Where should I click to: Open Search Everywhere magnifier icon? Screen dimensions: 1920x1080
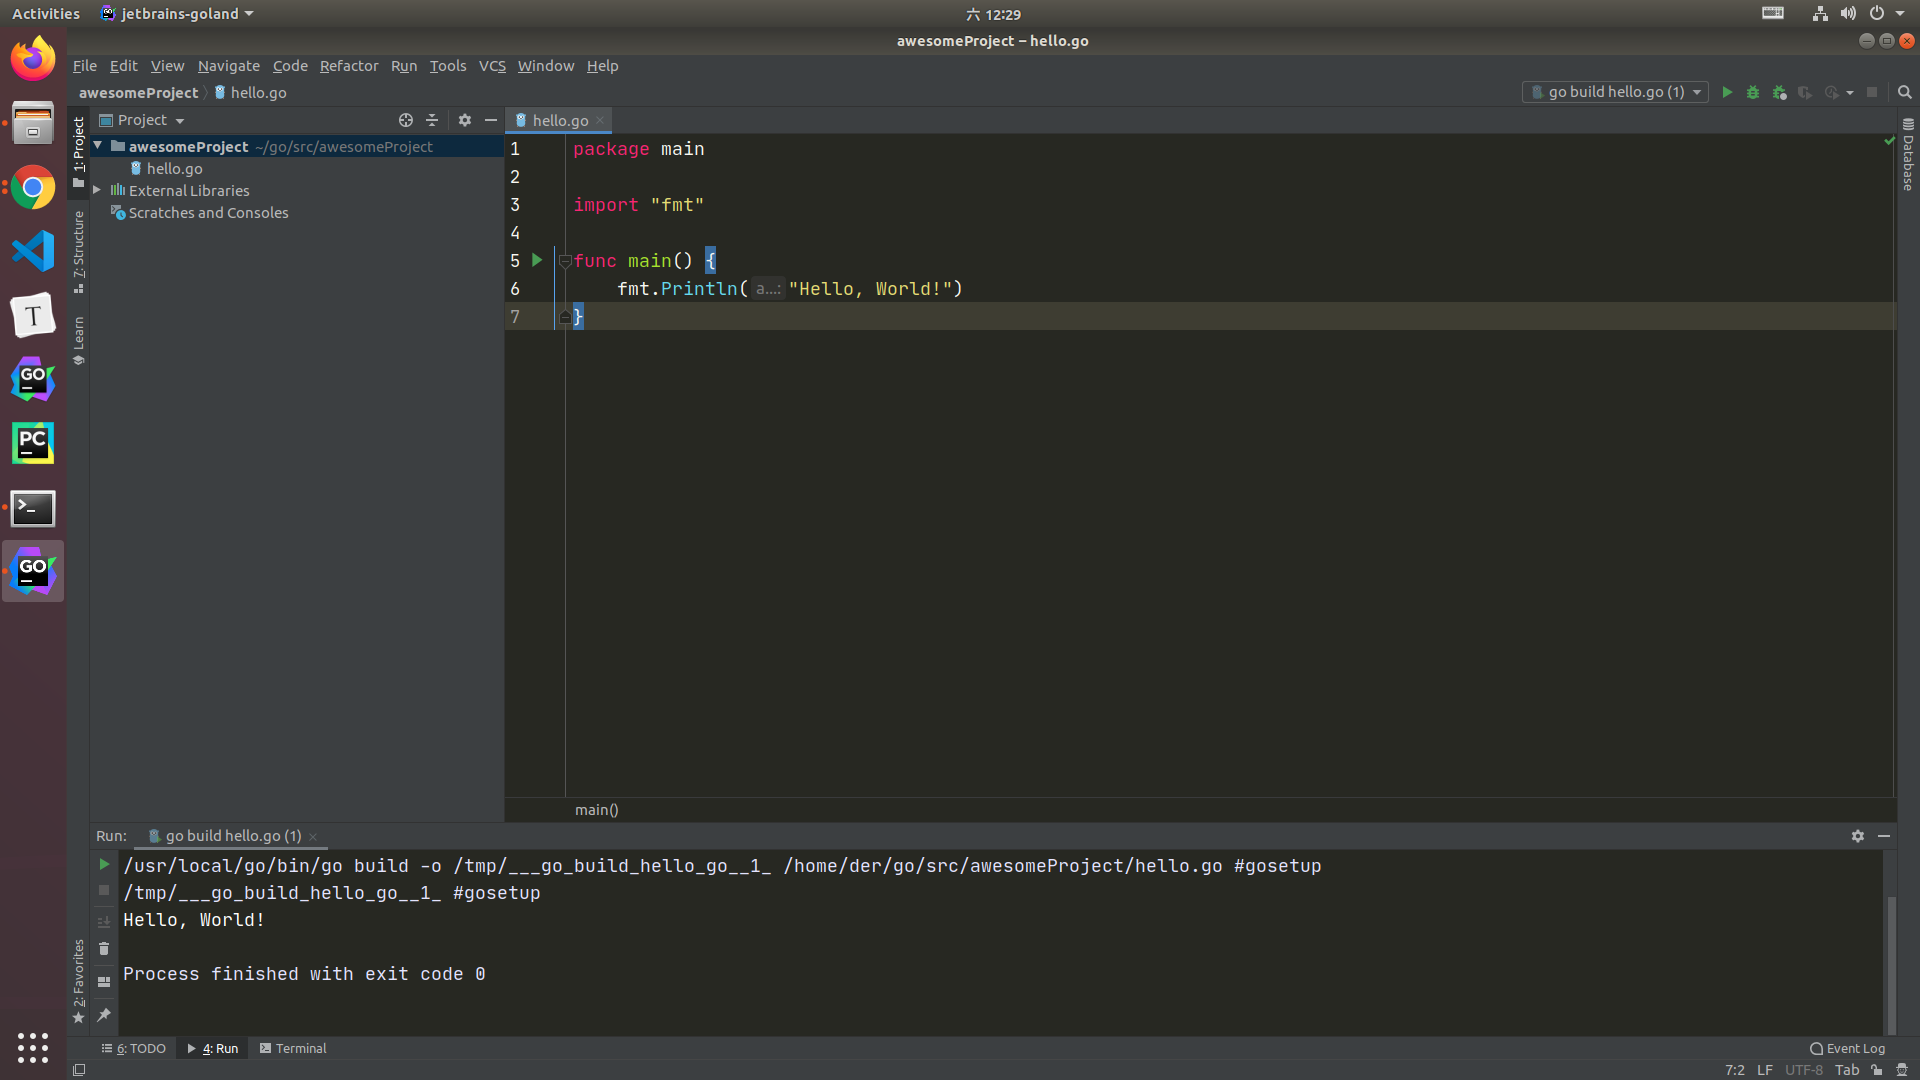1905,92
